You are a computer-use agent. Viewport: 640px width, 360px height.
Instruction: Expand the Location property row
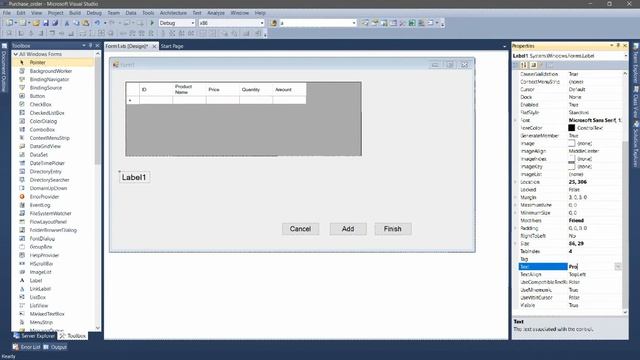pyautogui.click(x=516, y=182)
